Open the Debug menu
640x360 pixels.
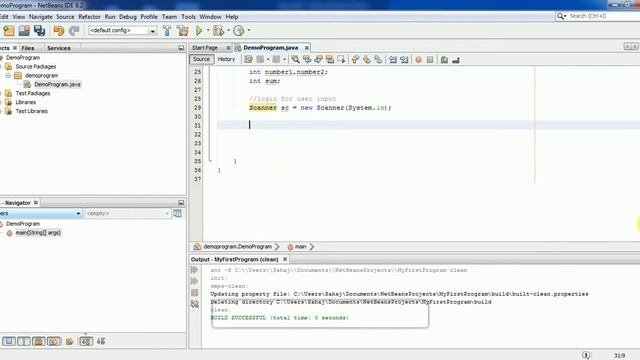128,17
